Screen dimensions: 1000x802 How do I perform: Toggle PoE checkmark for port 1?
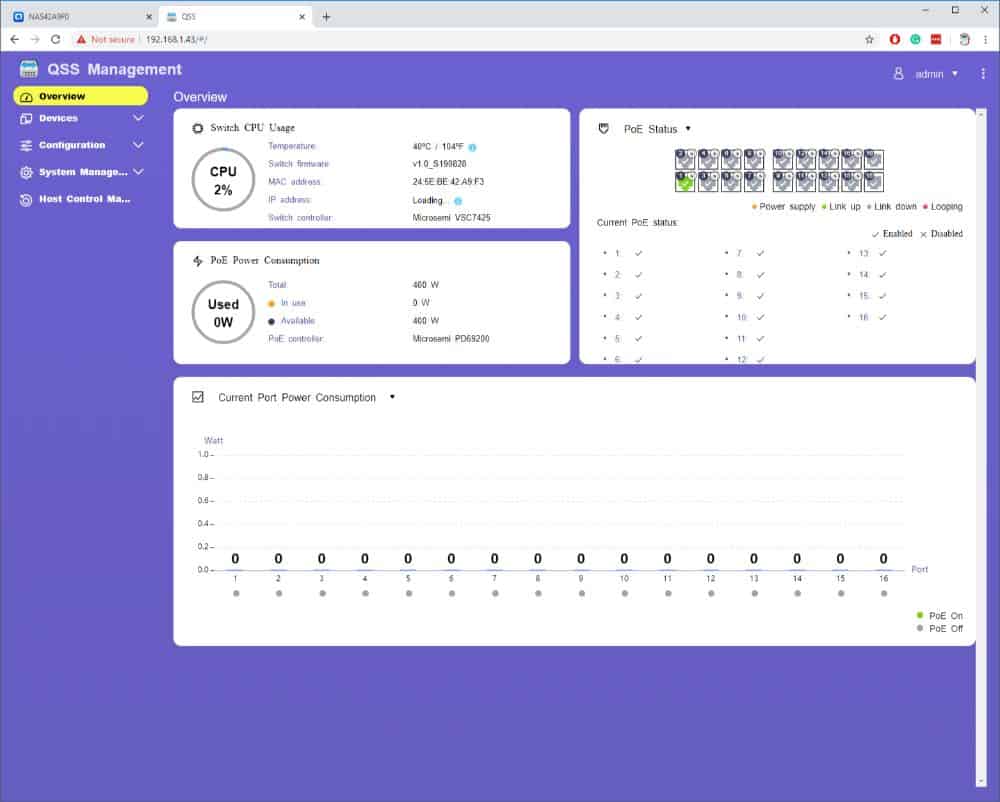[x=638, y=253]
